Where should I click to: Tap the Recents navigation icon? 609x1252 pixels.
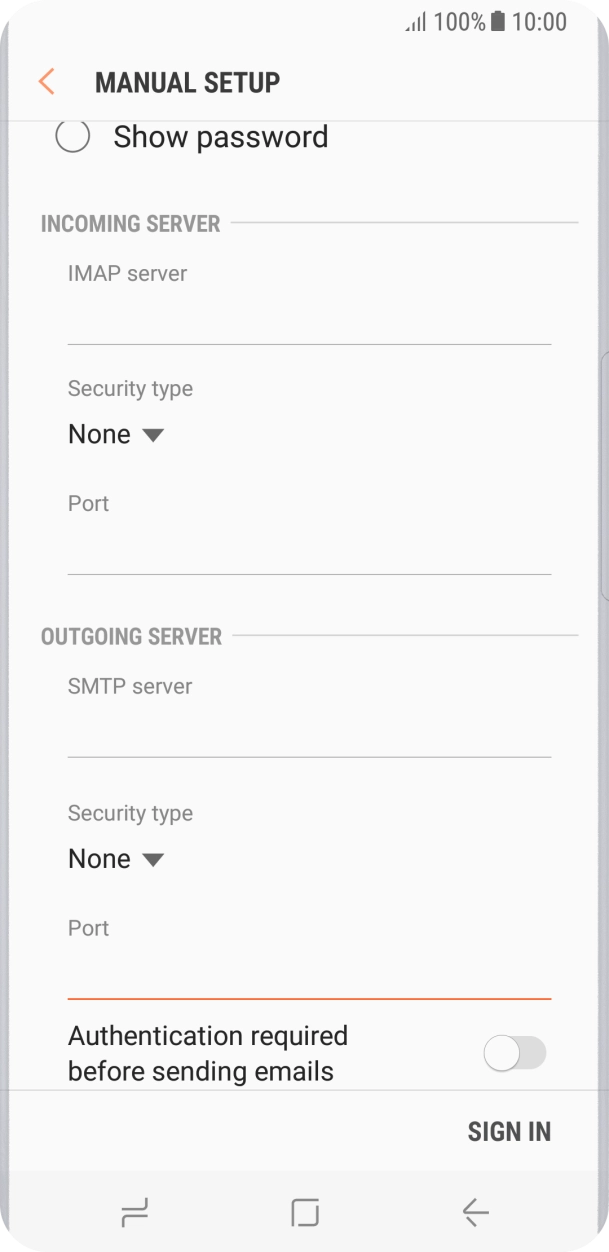(133, 1211)
